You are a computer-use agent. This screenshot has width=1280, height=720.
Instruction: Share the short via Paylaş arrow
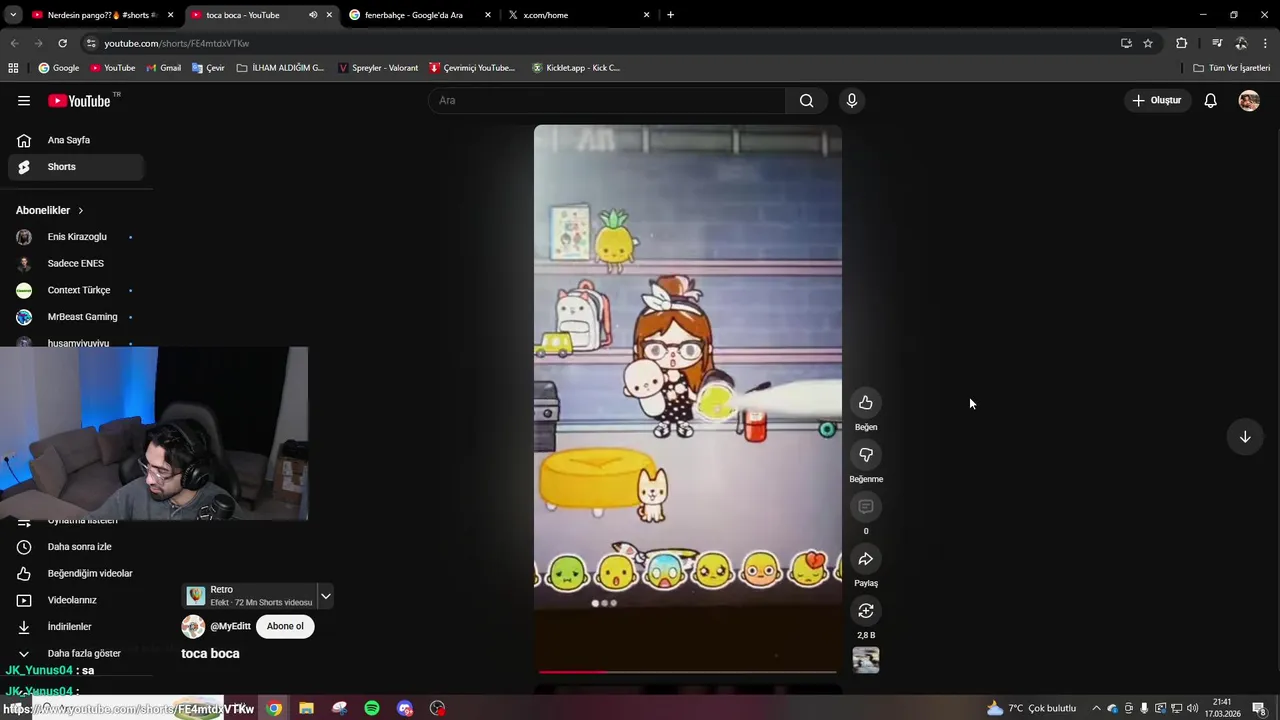pyautogui.click(x=866, y=559)
